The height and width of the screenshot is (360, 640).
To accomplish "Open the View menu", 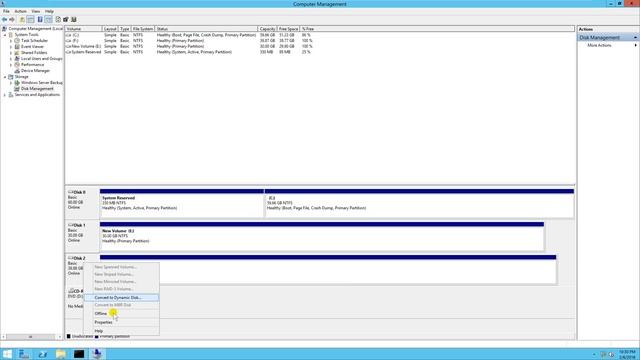I will click(36, 11).
